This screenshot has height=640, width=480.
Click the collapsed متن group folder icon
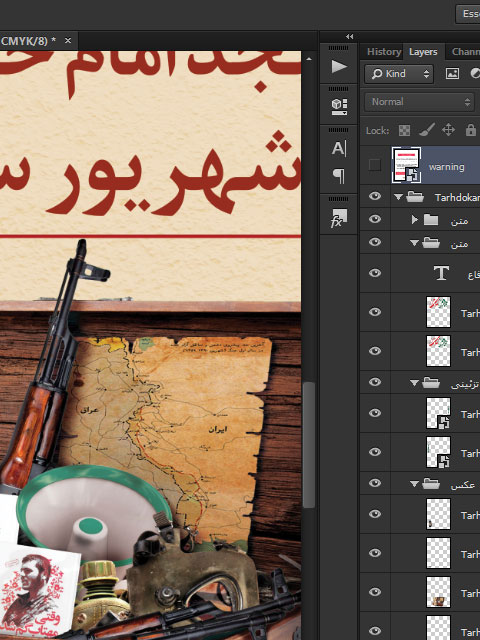tap(431, 220)
